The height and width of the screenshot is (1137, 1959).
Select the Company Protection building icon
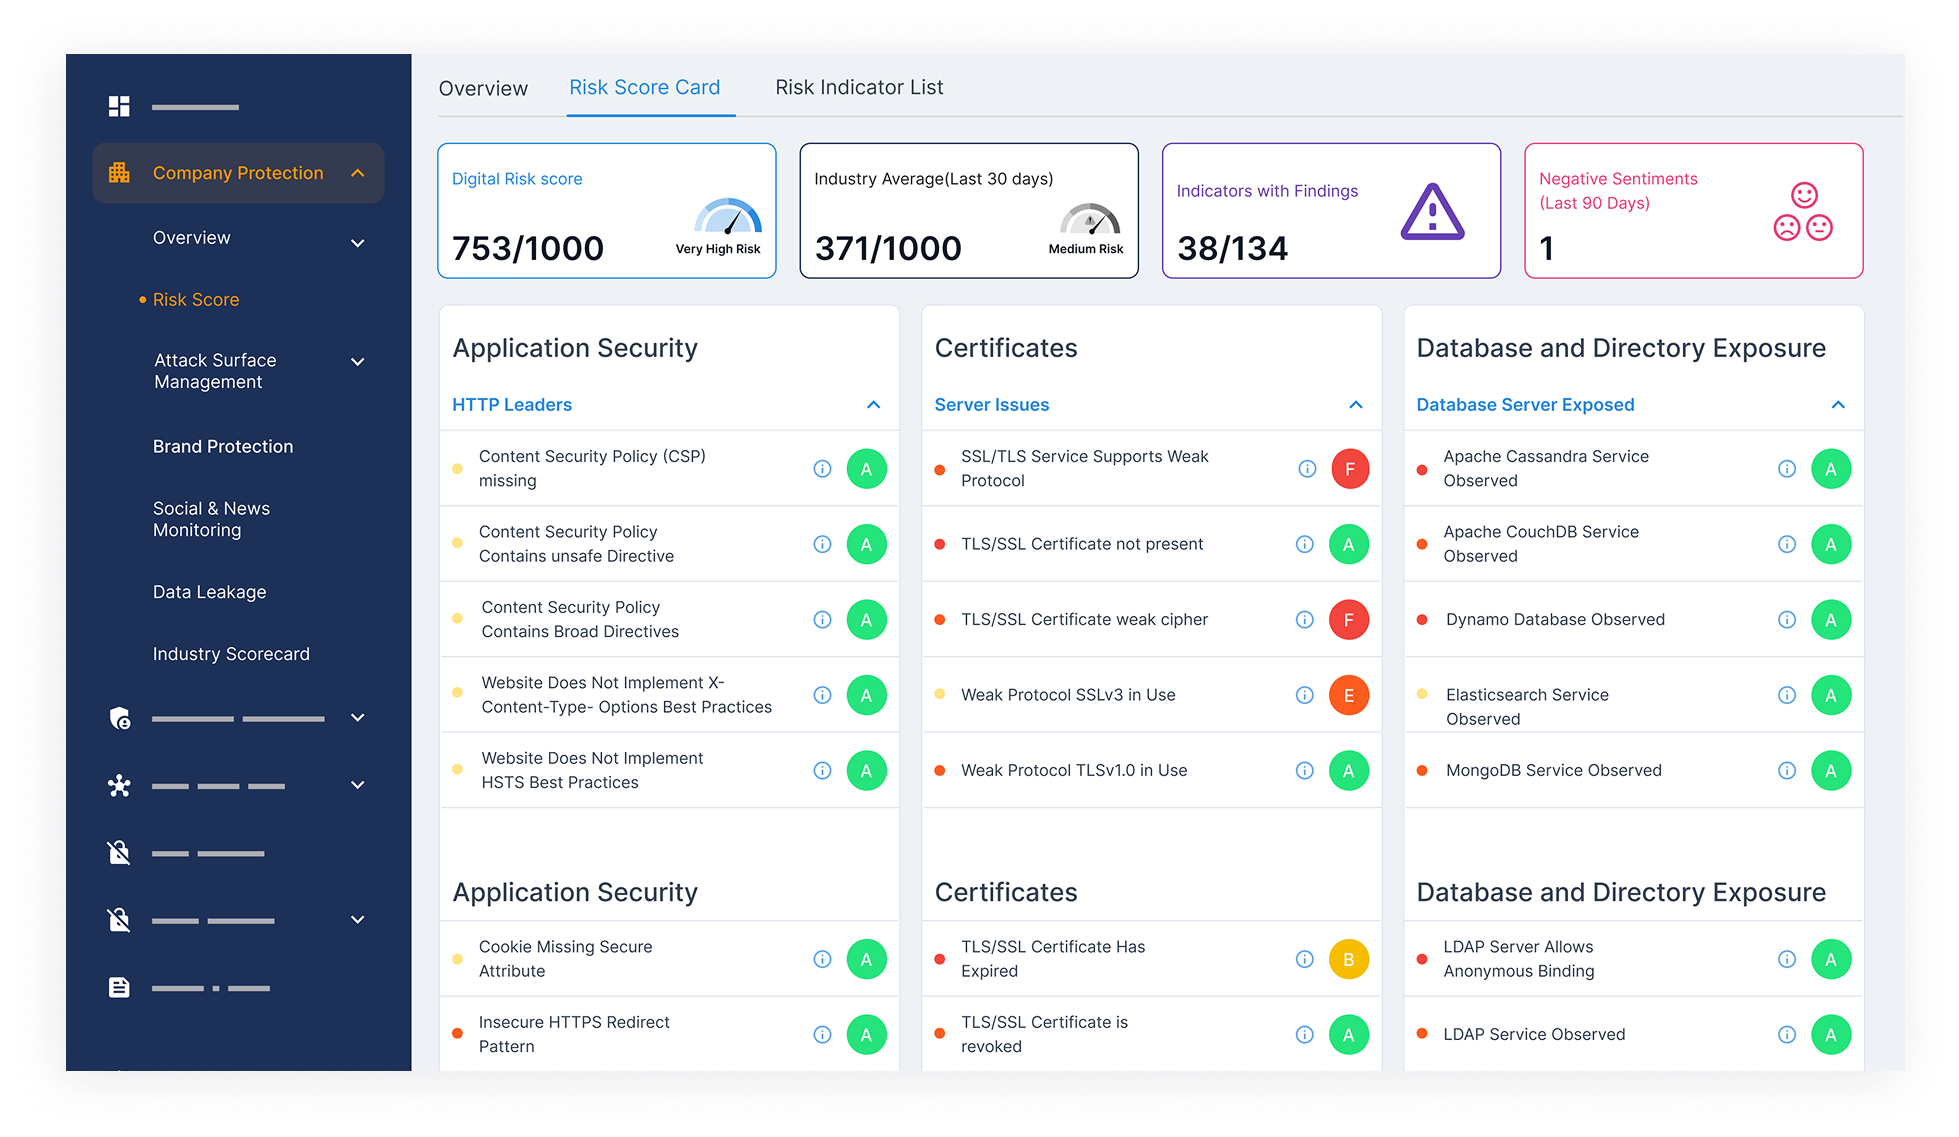point(119,172)
